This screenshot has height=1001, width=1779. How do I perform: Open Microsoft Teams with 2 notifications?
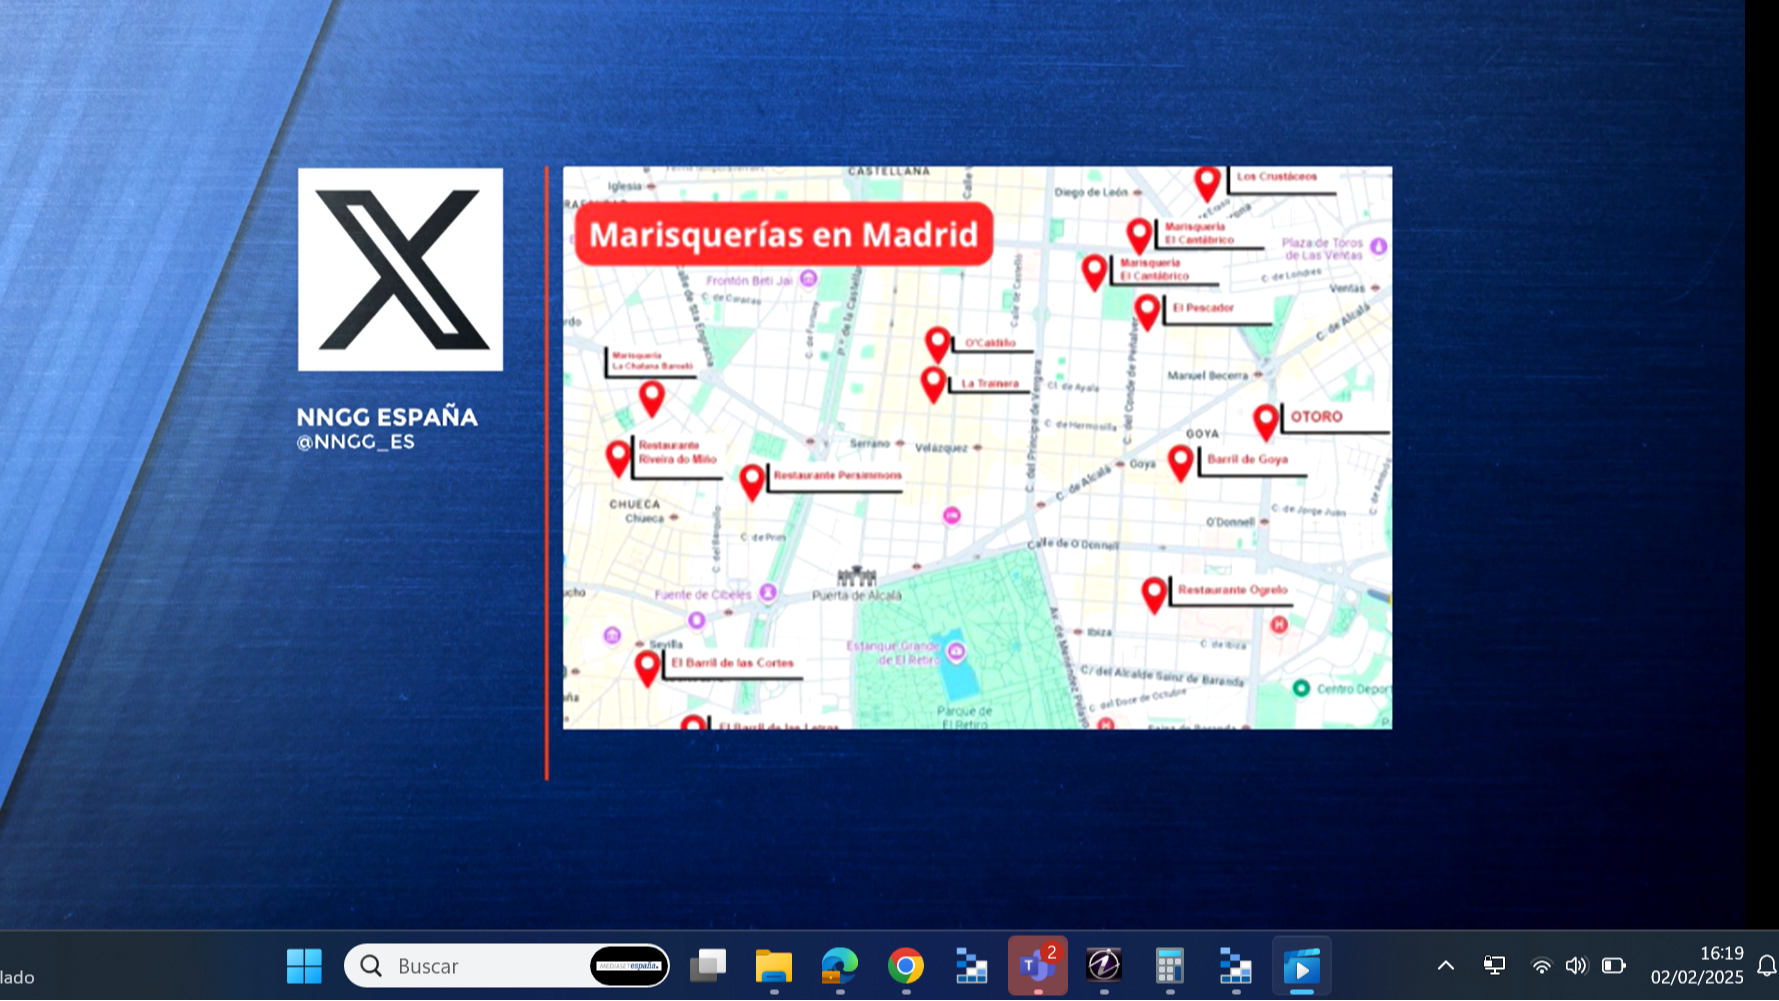pyautogui.click(x=1037, y=966)
